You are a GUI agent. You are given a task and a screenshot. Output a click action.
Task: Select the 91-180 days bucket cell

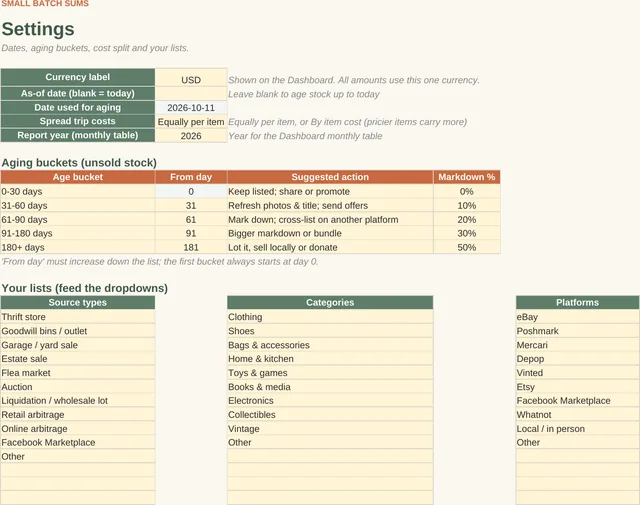click(78, 233)
